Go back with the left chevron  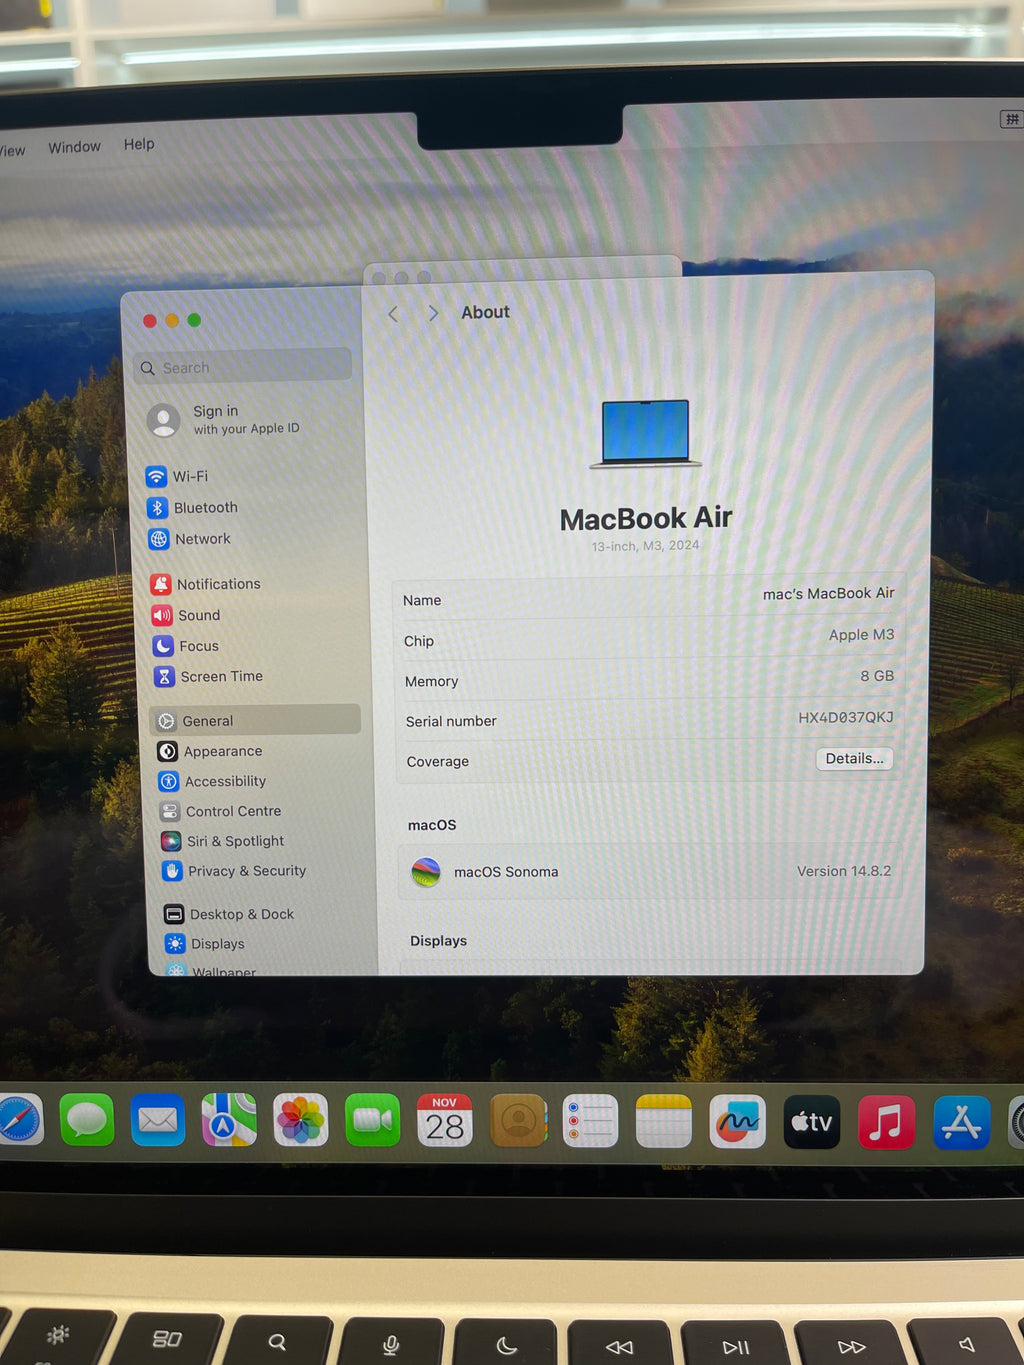[393, 314]
